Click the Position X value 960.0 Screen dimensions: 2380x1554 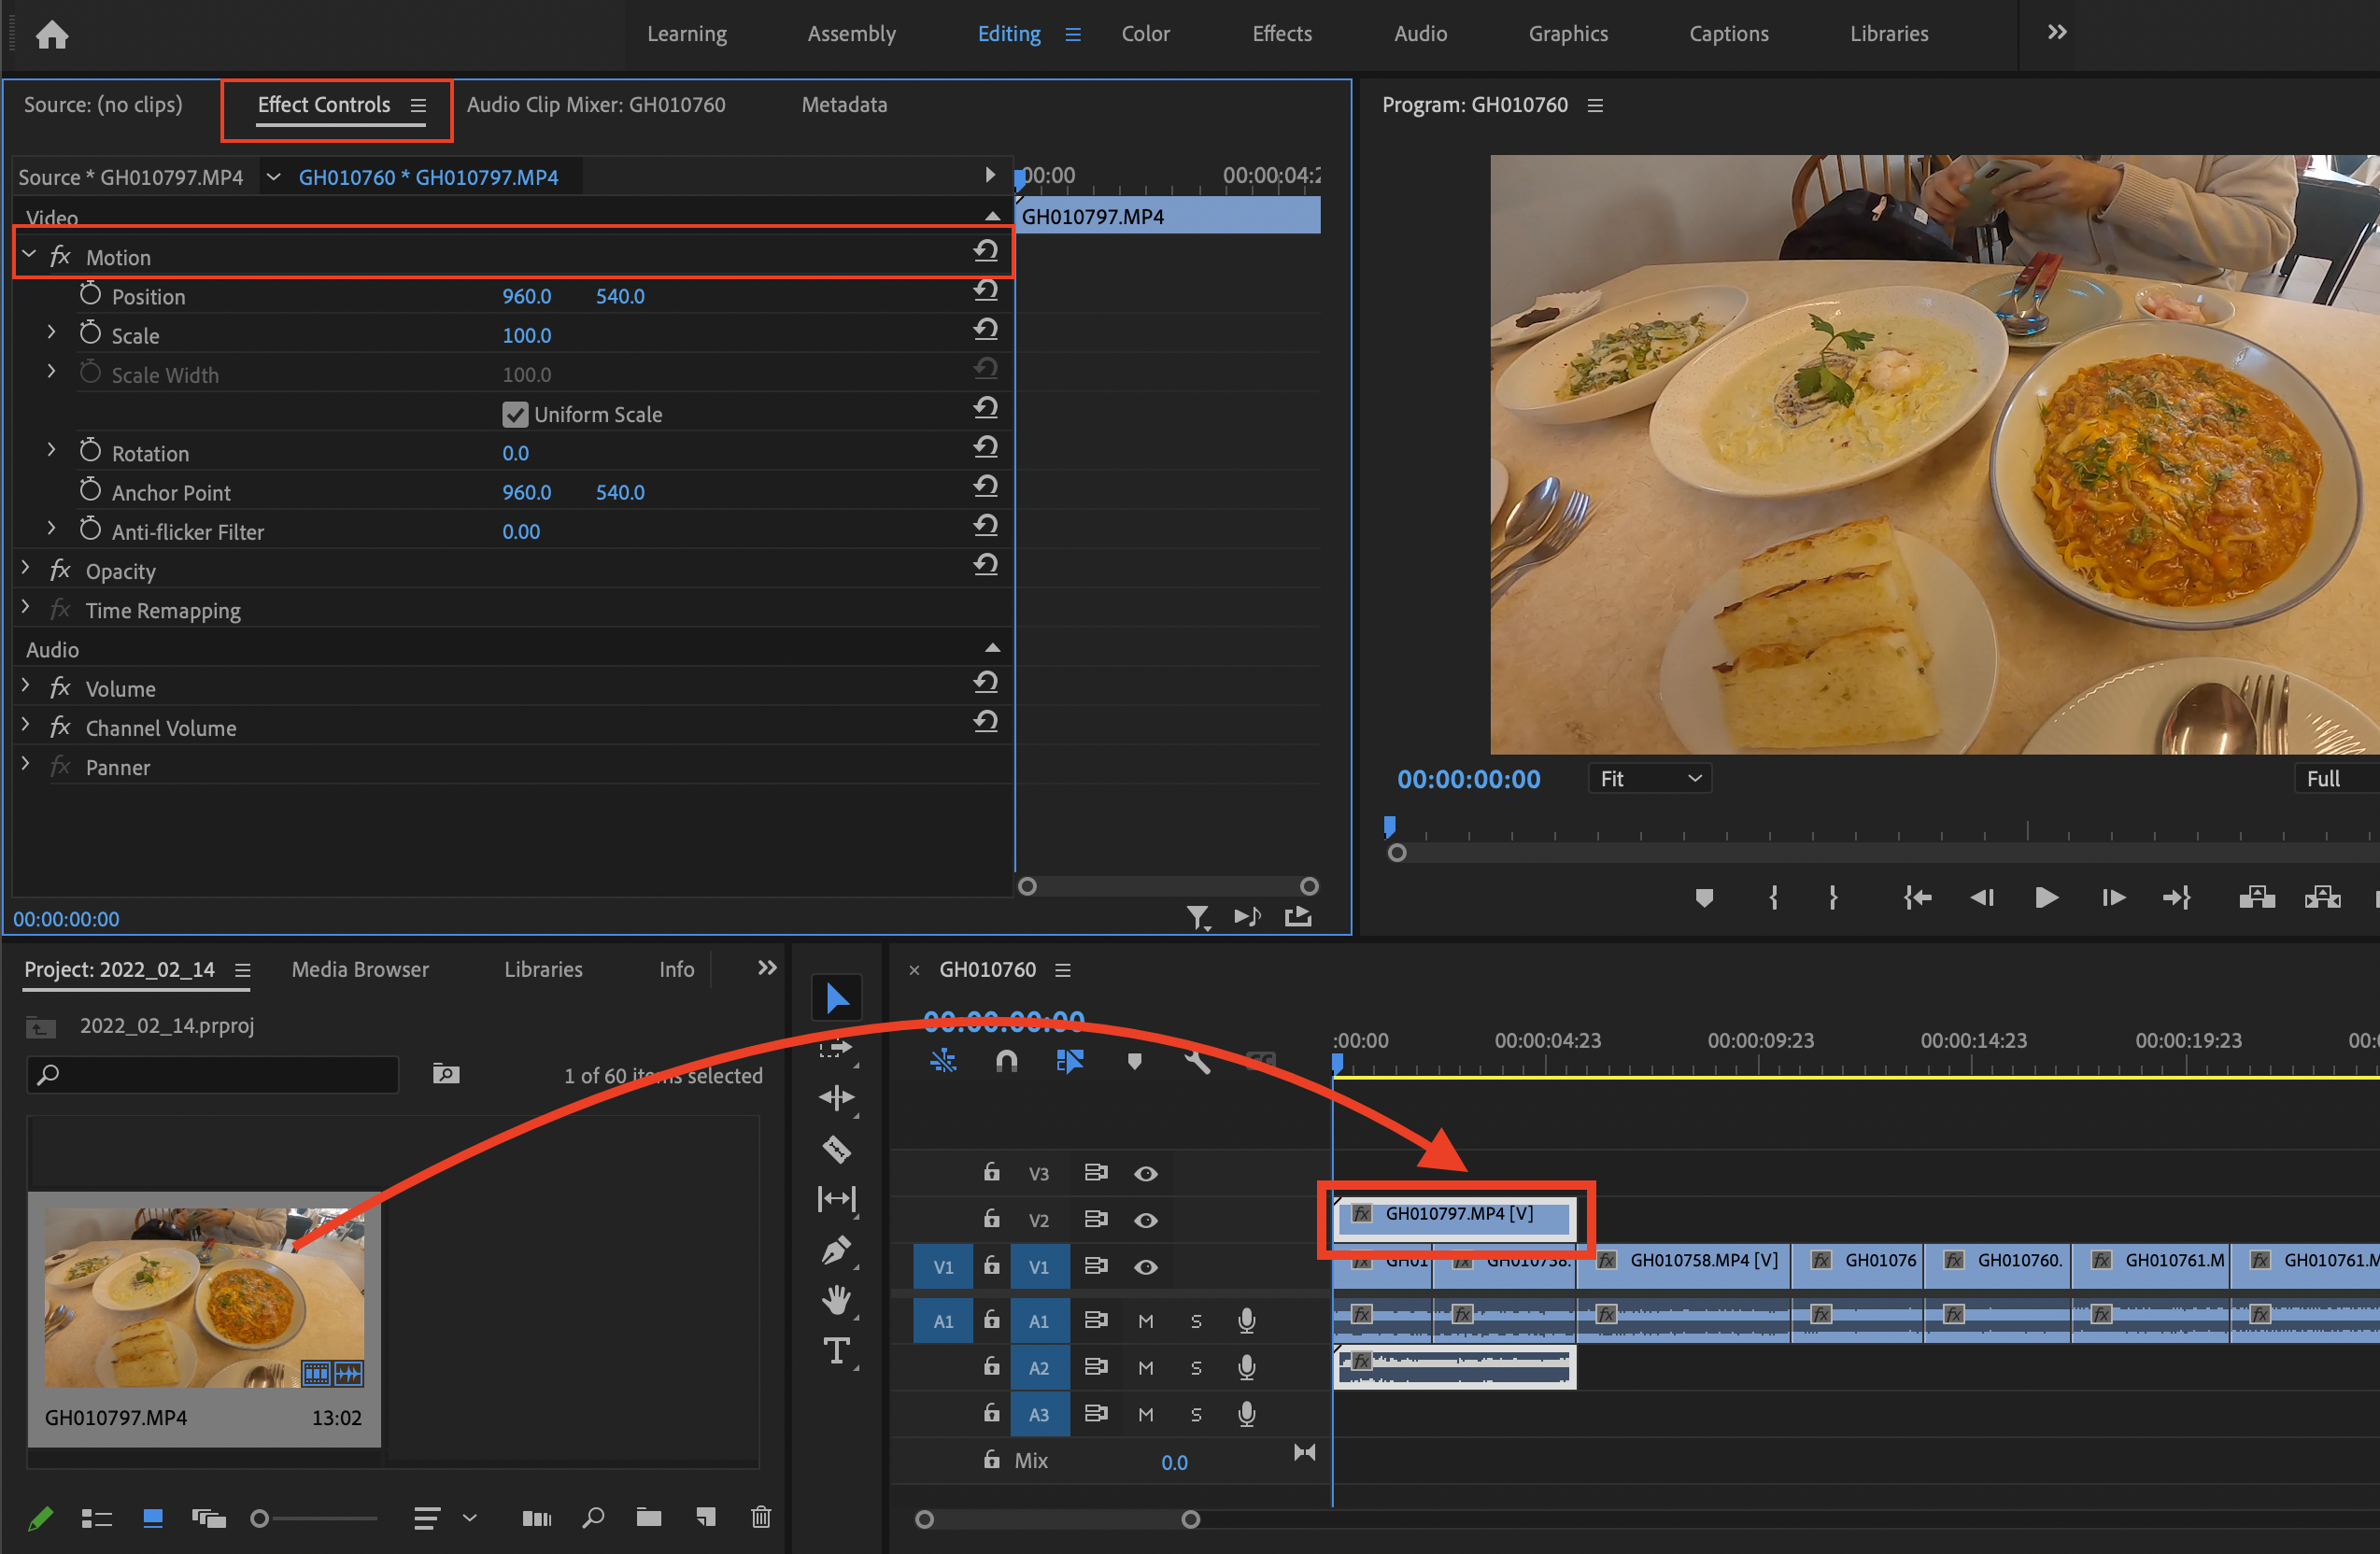[x=526, y=296]
